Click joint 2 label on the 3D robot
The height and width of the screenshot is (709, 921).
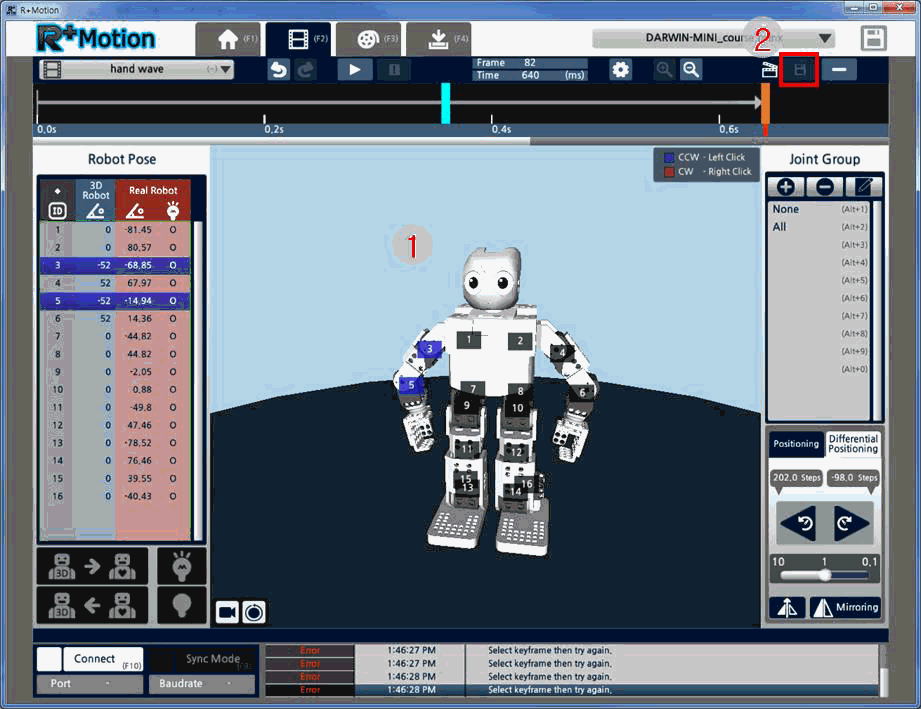520,340
